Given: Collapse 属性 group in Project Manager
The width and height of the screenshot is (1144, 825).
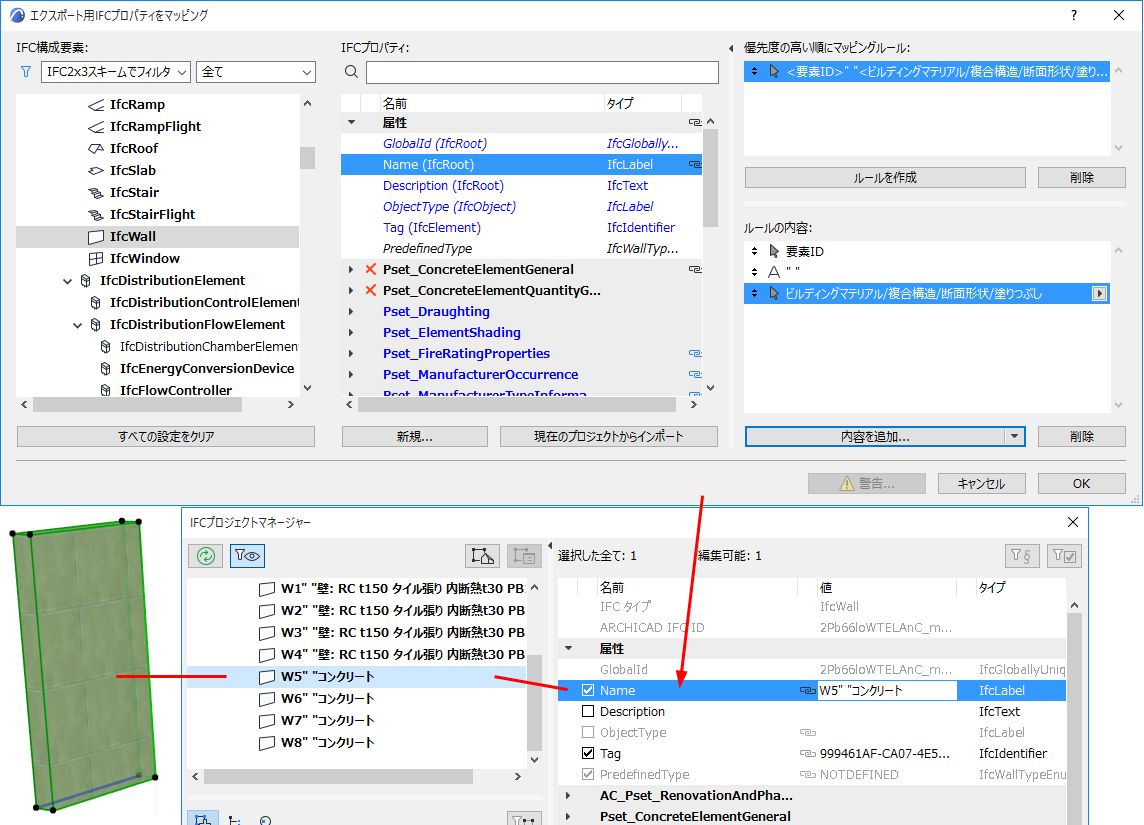Looking at the screenshot, I should (568, 648).
